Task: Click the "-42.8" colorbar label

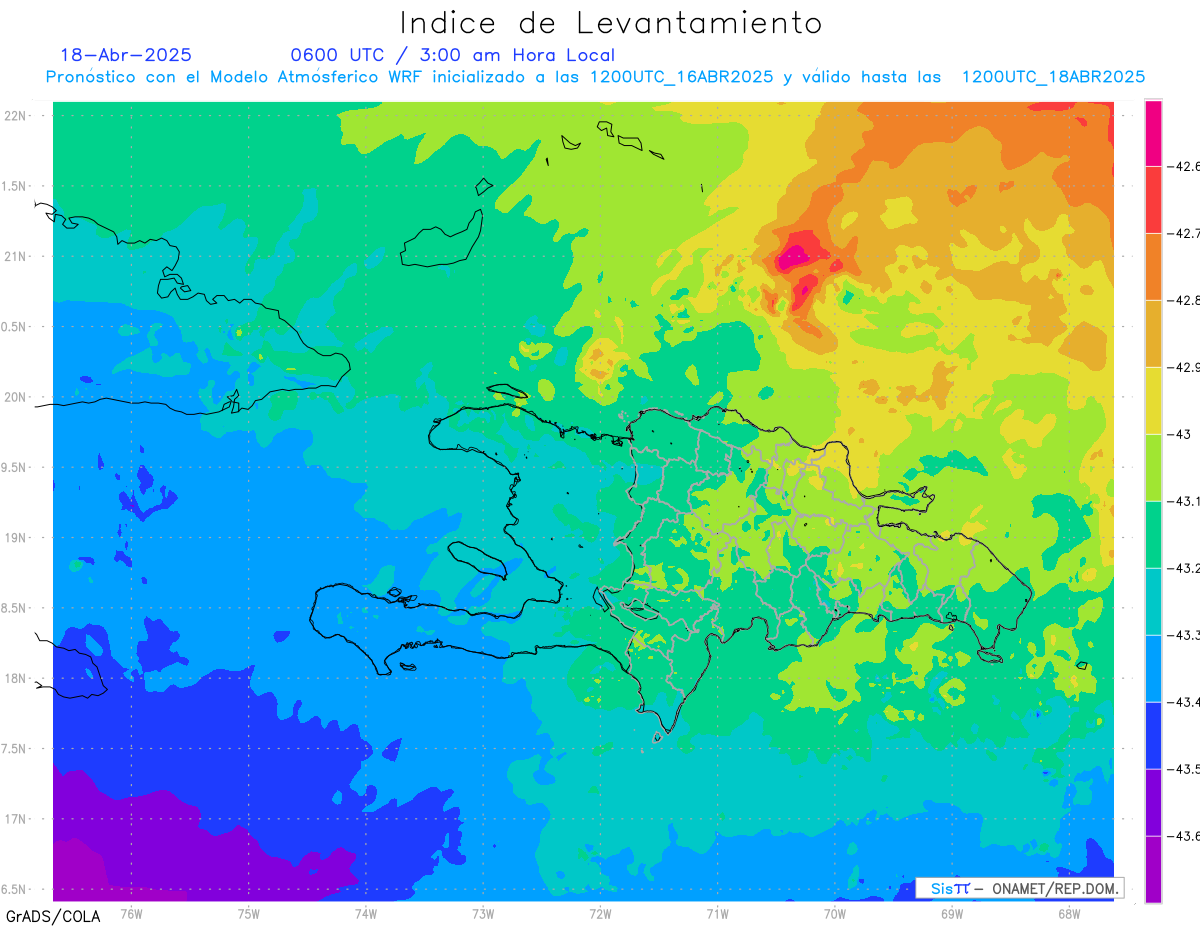Action: pos(1183,300)
